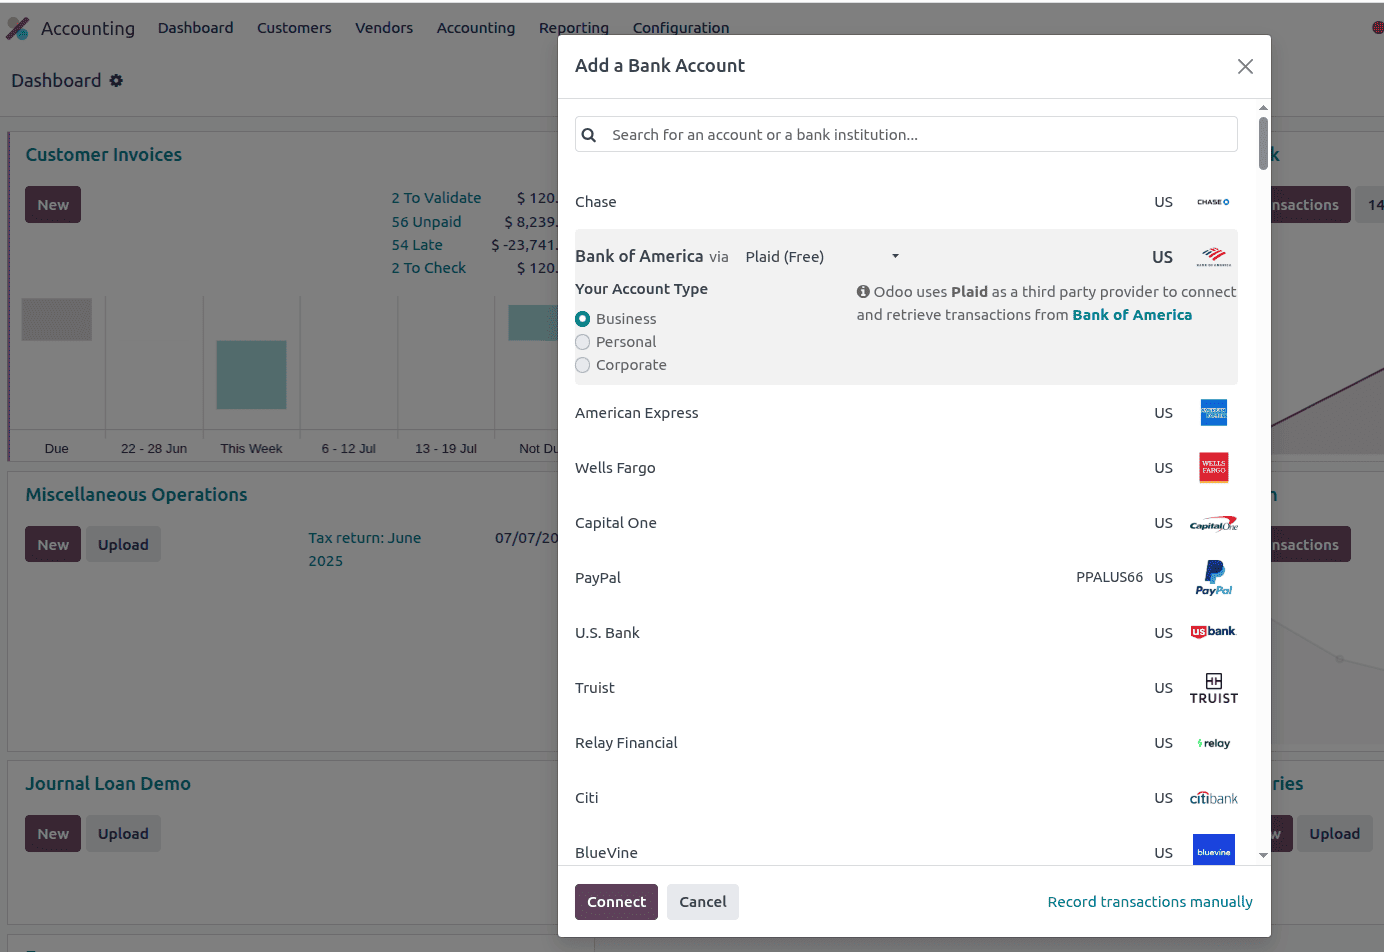The height and width of the screenshot is (952, 1384).
Task: Focus the bank institution search field
Action: tap(906, 135)
